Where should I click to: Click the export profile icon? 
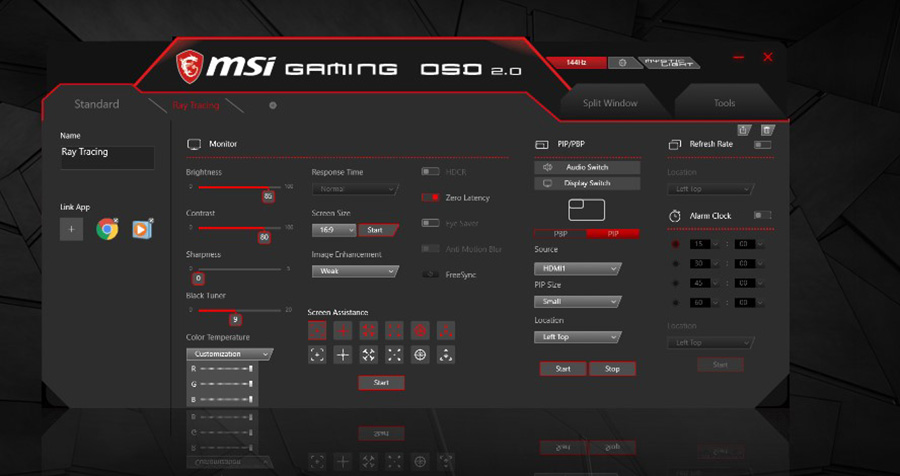(743, 130)
